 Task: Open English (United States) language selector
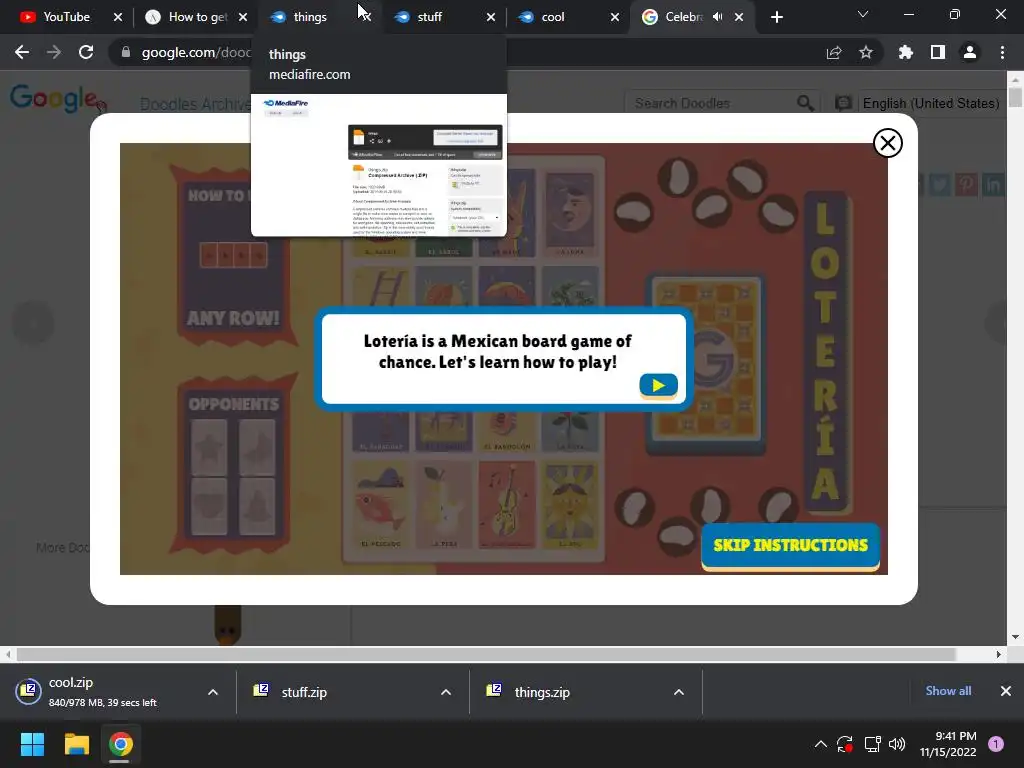tap(931, 103)
